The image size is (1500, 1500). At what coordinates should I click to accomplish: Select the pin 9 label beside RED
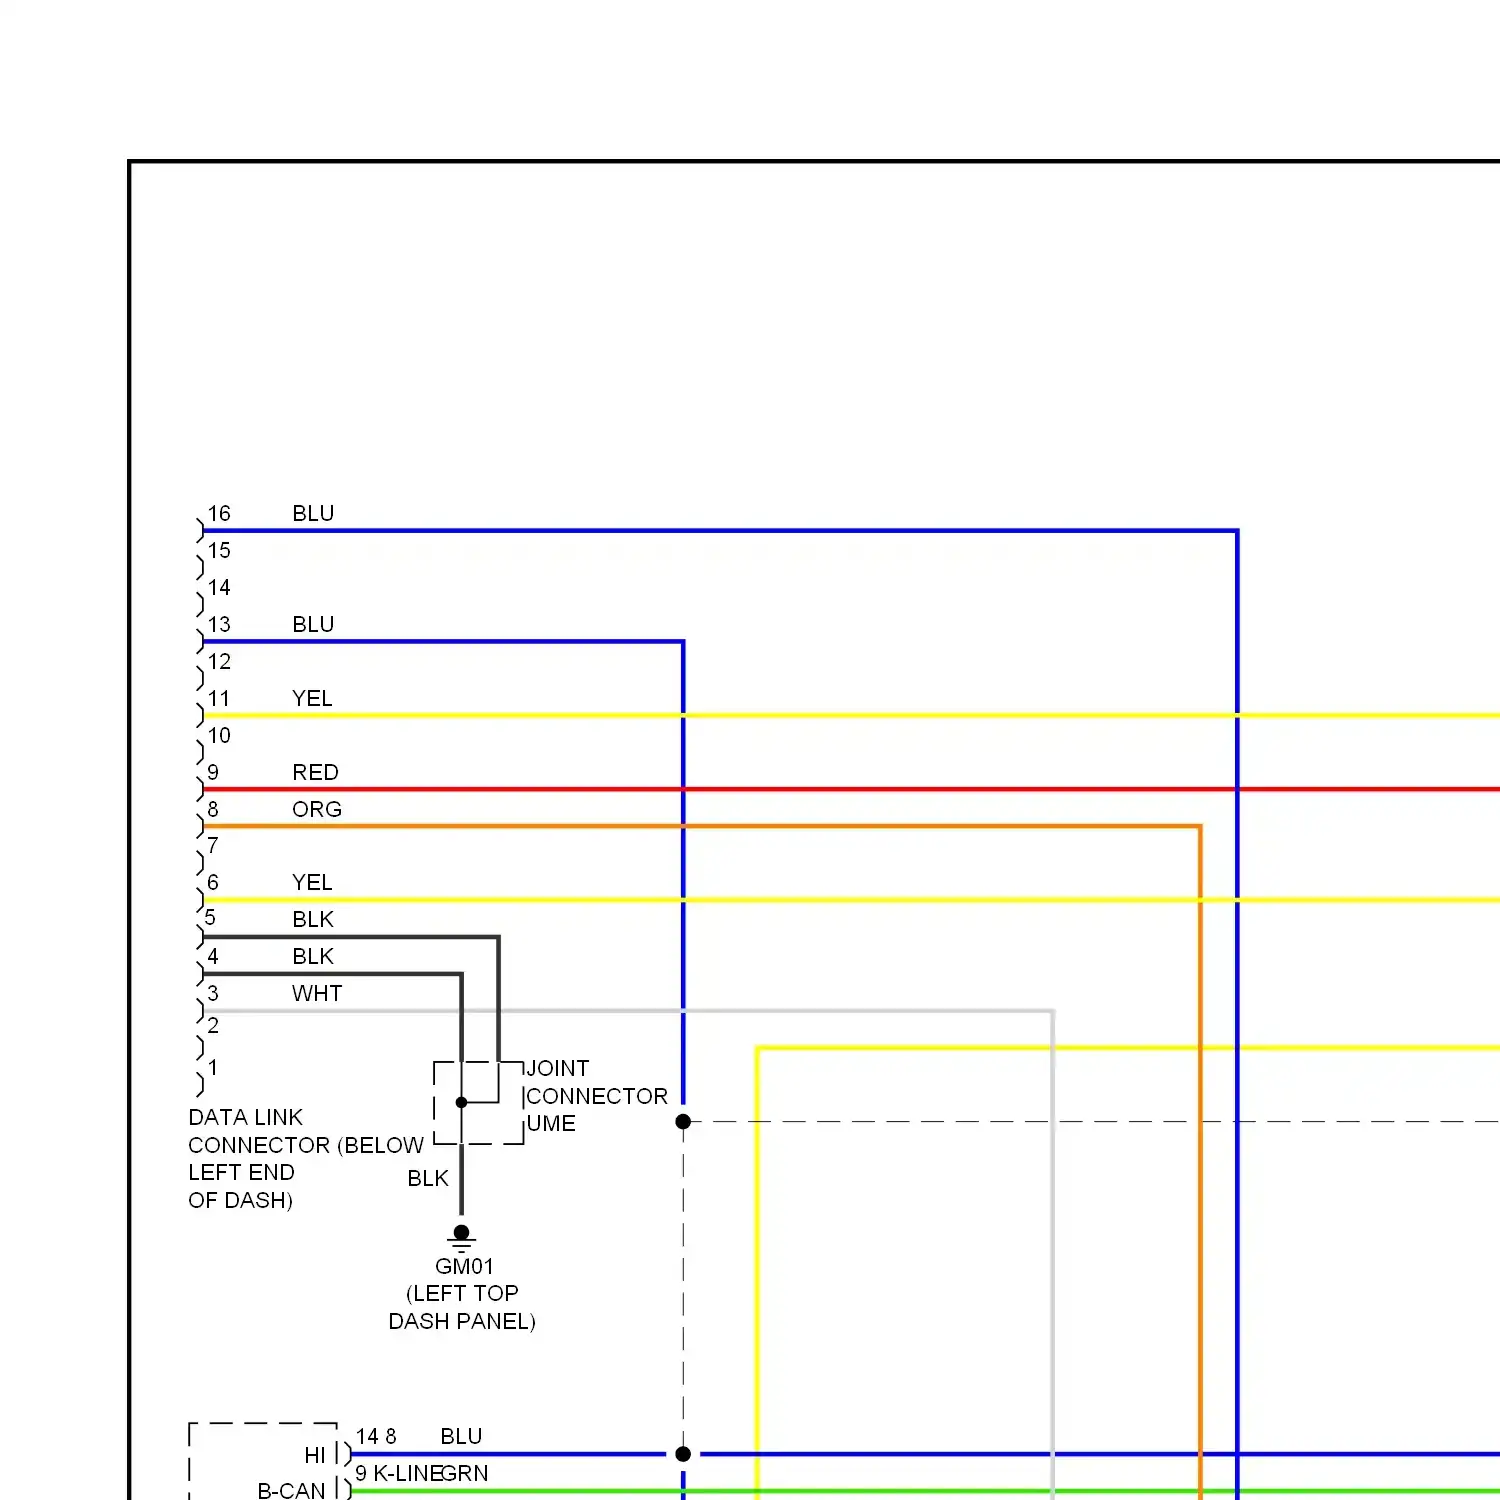pyautogui.click(x=213, y=773)
